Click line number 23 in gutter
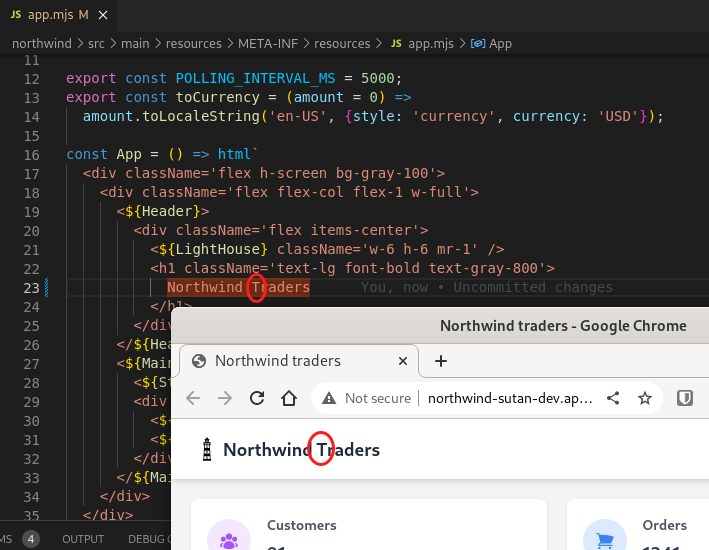Screen dimensions: 709x550 tap(32, 288)
